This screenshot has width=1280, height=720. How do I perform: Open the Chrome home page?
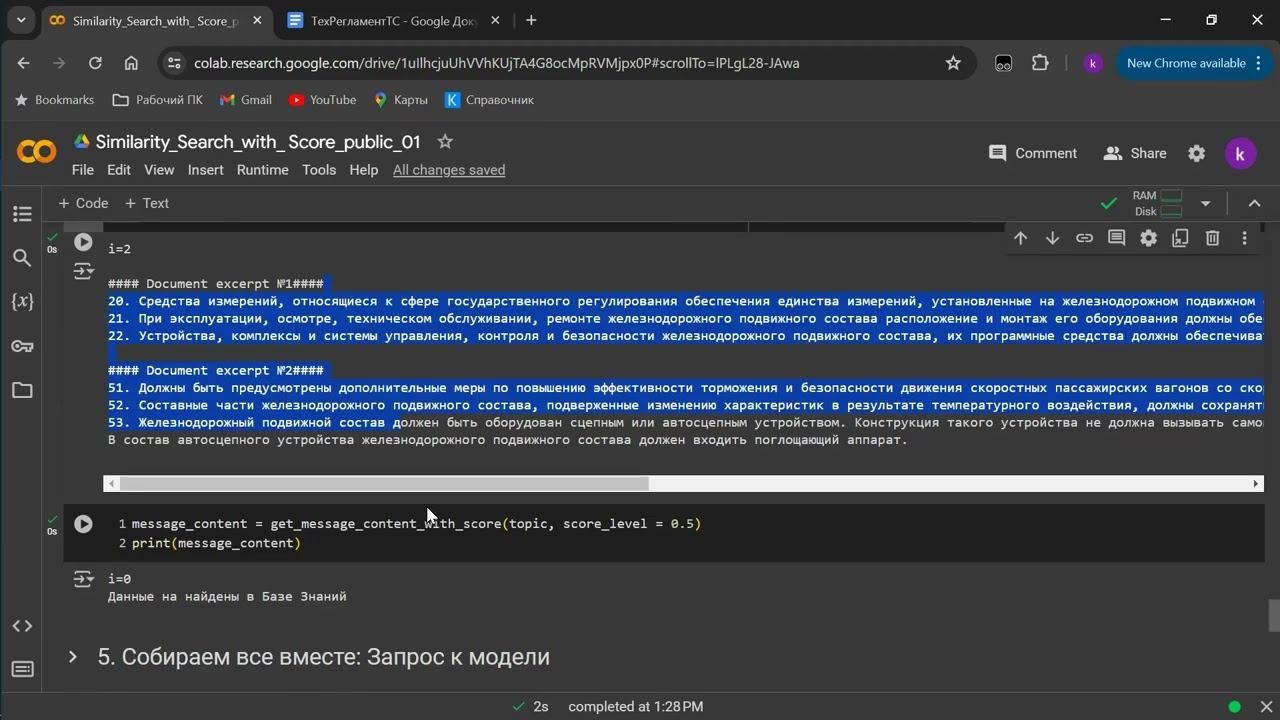pos(131,63)
